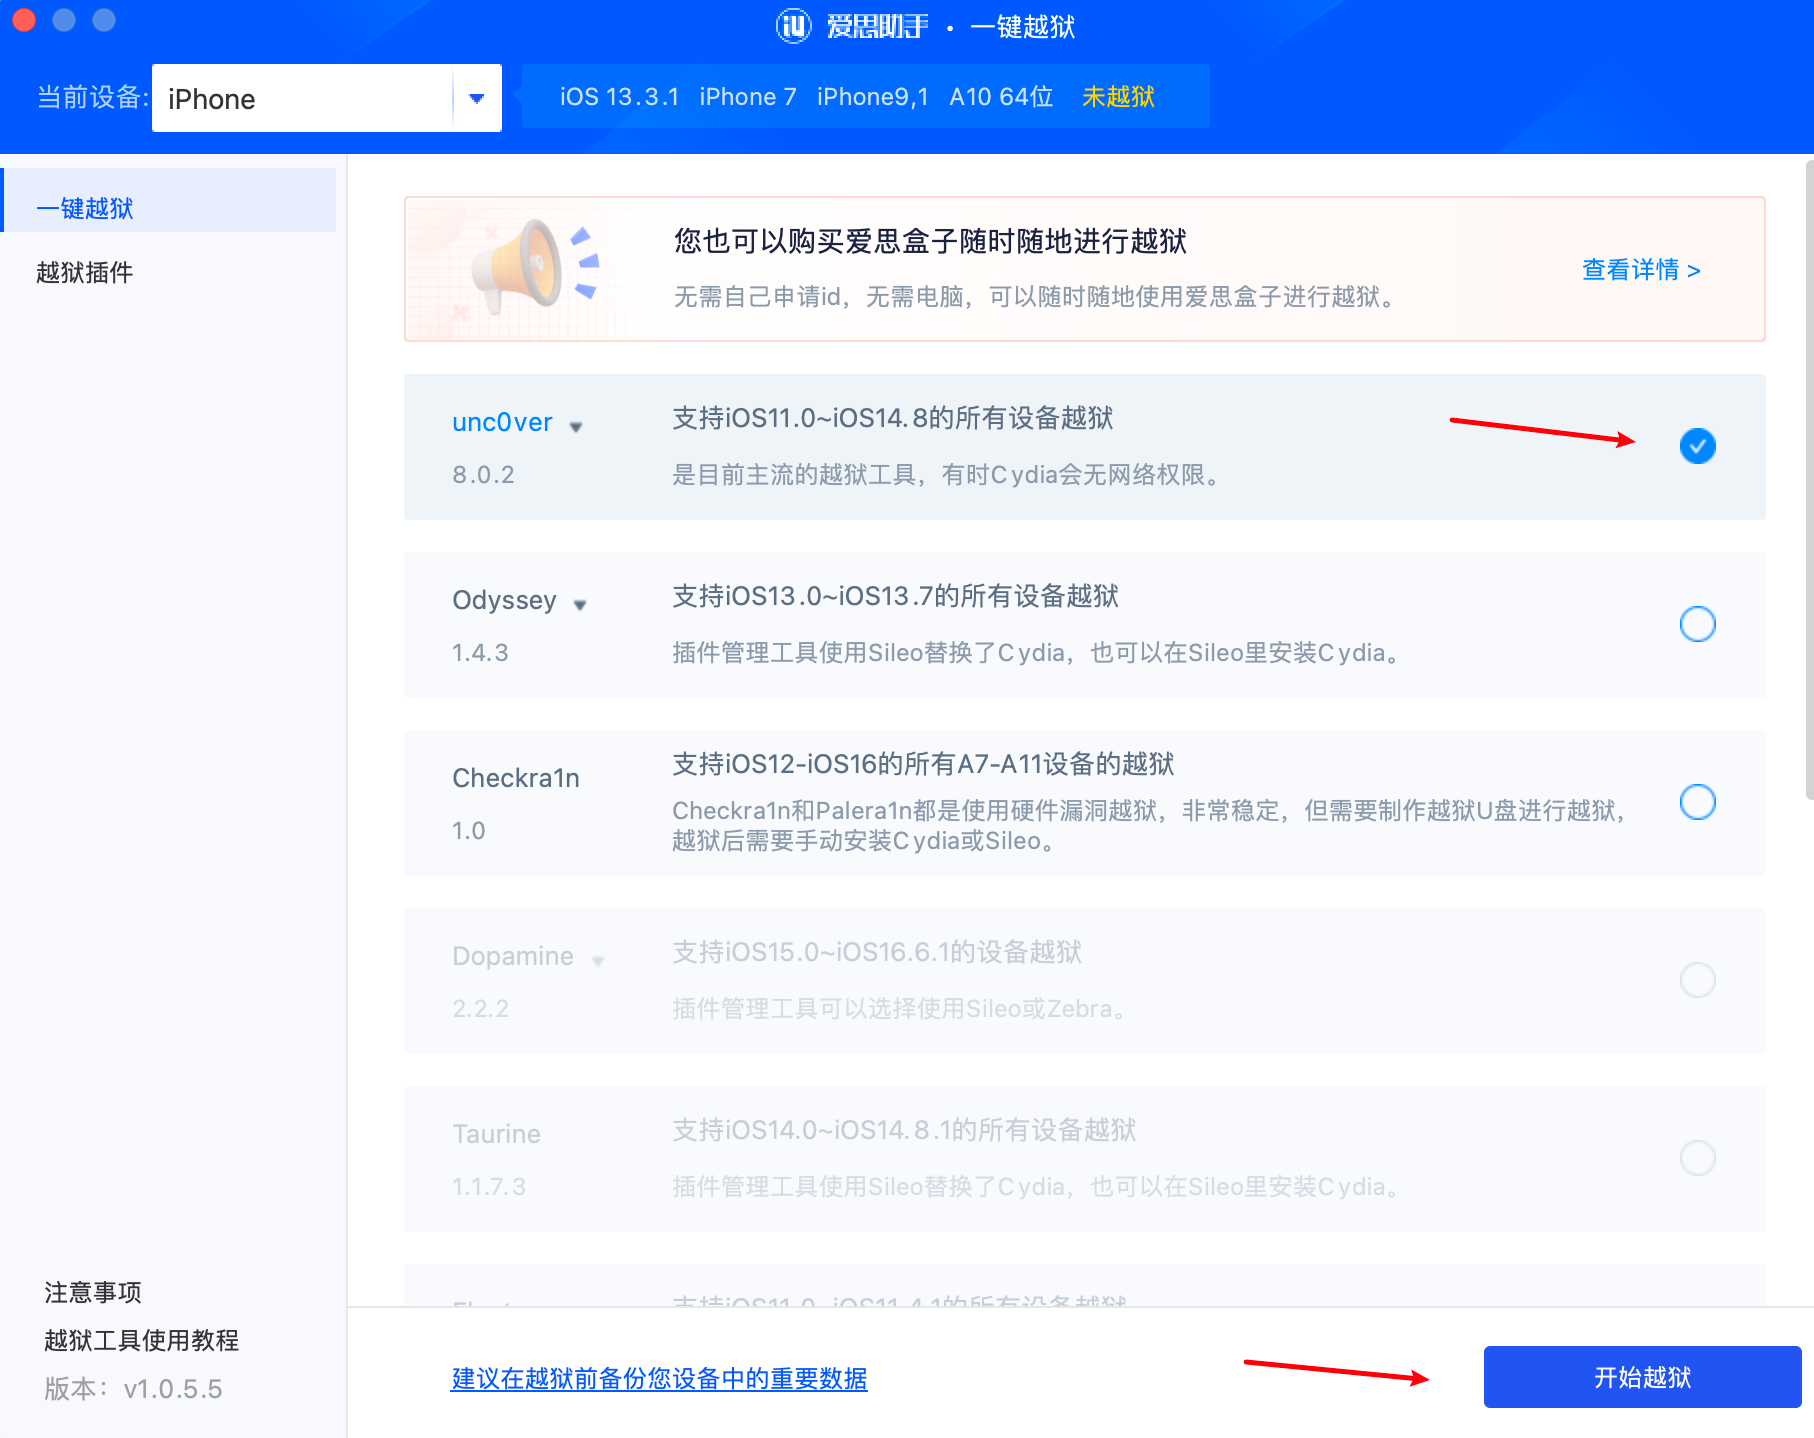Click the 支持iOS12-iOS16 Checkra1n description heading
Viewport: 1814px width, 1438px height.
(923, 764)
